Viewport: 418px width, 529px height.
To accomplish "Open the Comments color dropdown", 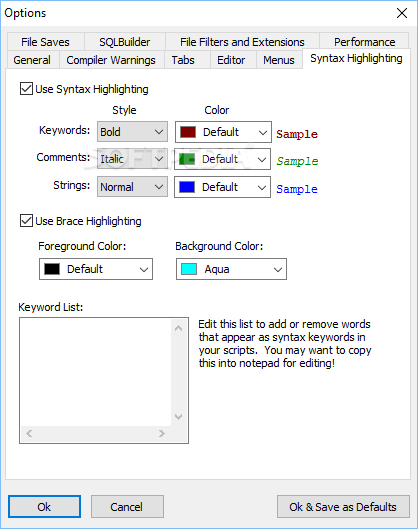I will pos(223,159).
